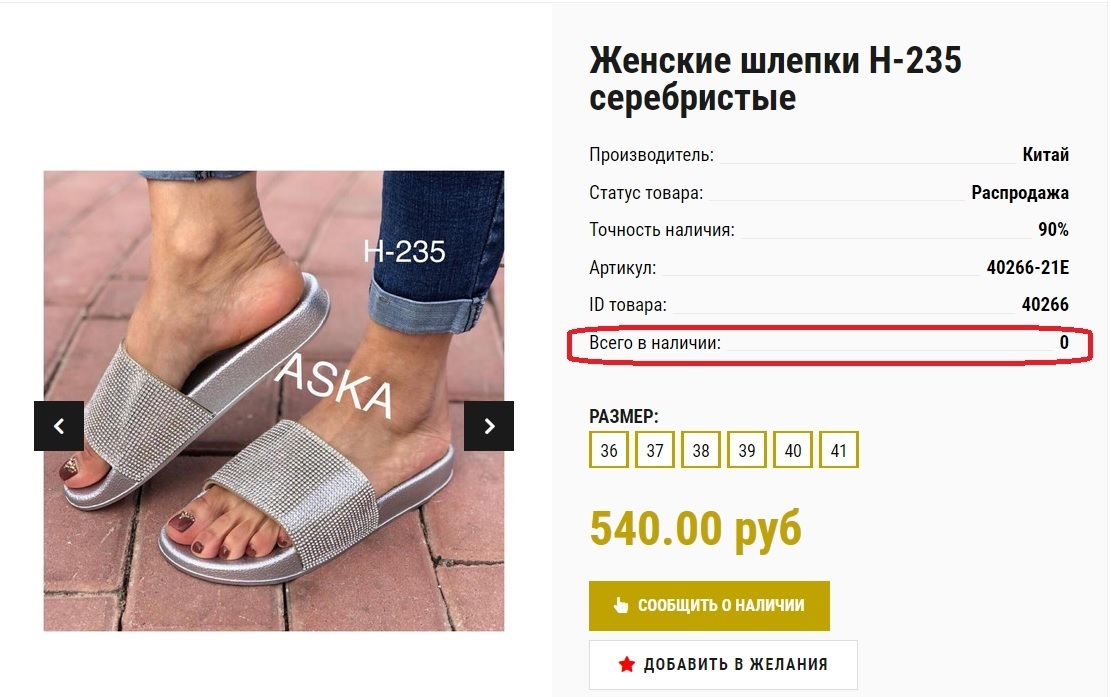
Task: Open the main product image of silver slippers
Action: click(x=274, y=400)
